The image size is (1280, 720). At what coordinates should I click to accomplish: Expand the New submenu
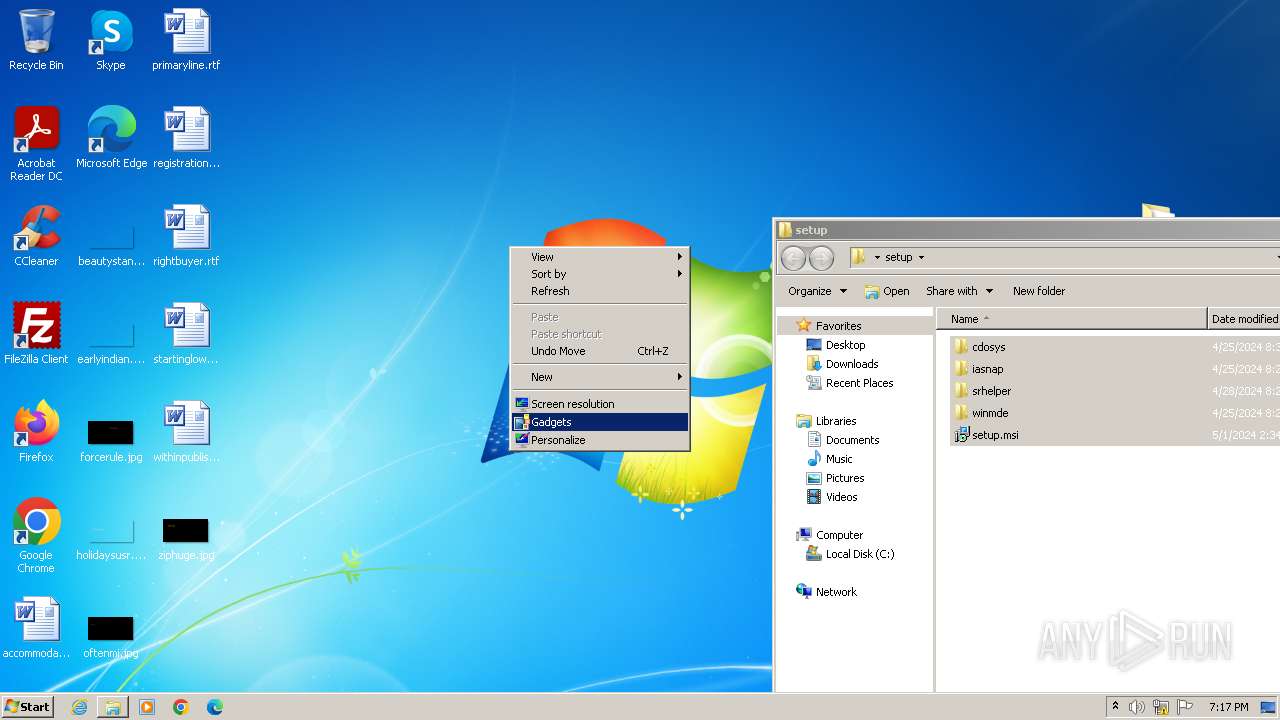pyautogui.click(x=600, y=377)
